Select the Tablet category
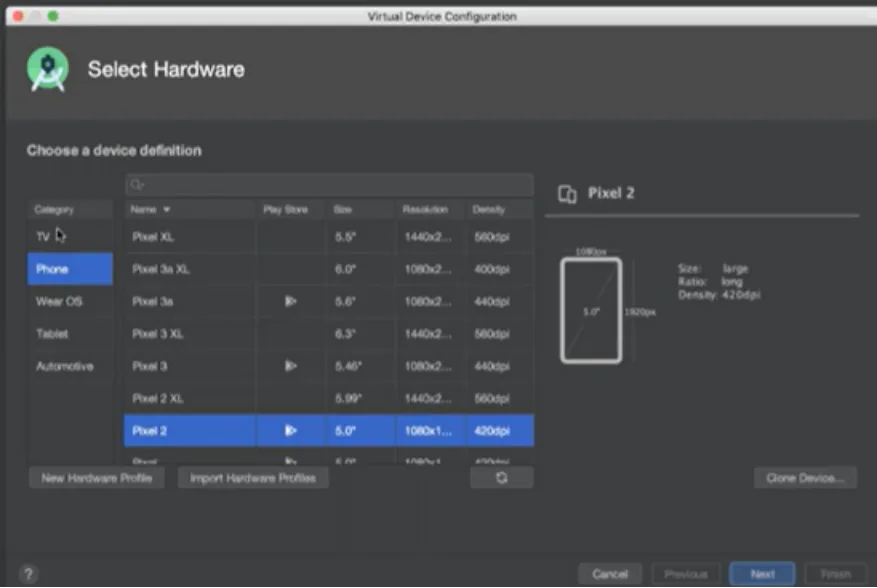 [70, 334]
